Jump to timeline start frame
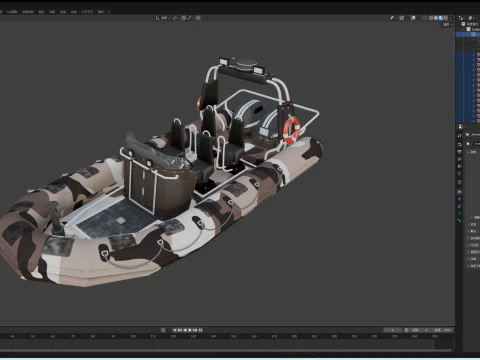 175,330
